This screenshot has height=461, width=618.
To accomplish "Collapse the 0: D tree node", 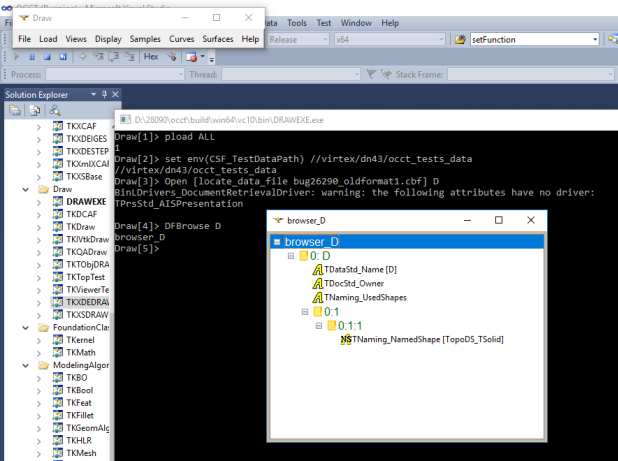I will pyautogui.click(x=290, y=255).
